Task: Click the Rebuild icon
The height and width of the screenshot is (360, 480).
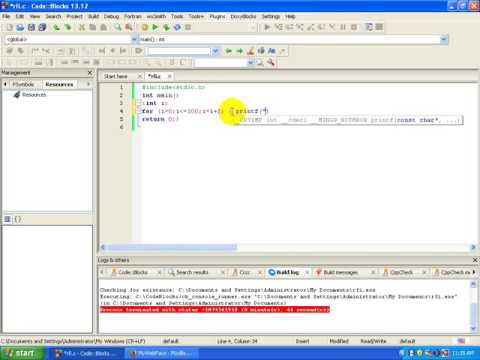Action: pos(177,27)
